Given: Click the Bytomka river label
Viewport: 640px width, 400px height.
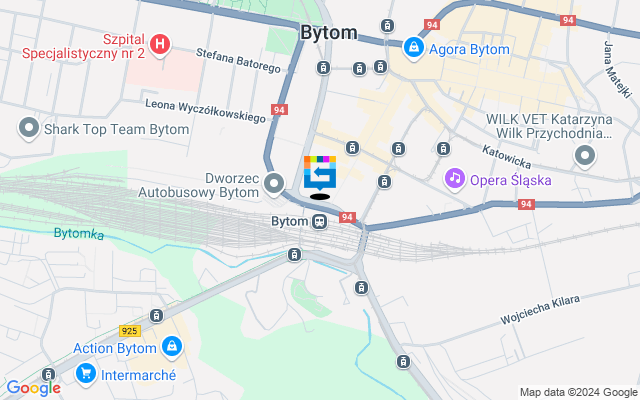Looking at the screenshot, I should pos(79,233).
